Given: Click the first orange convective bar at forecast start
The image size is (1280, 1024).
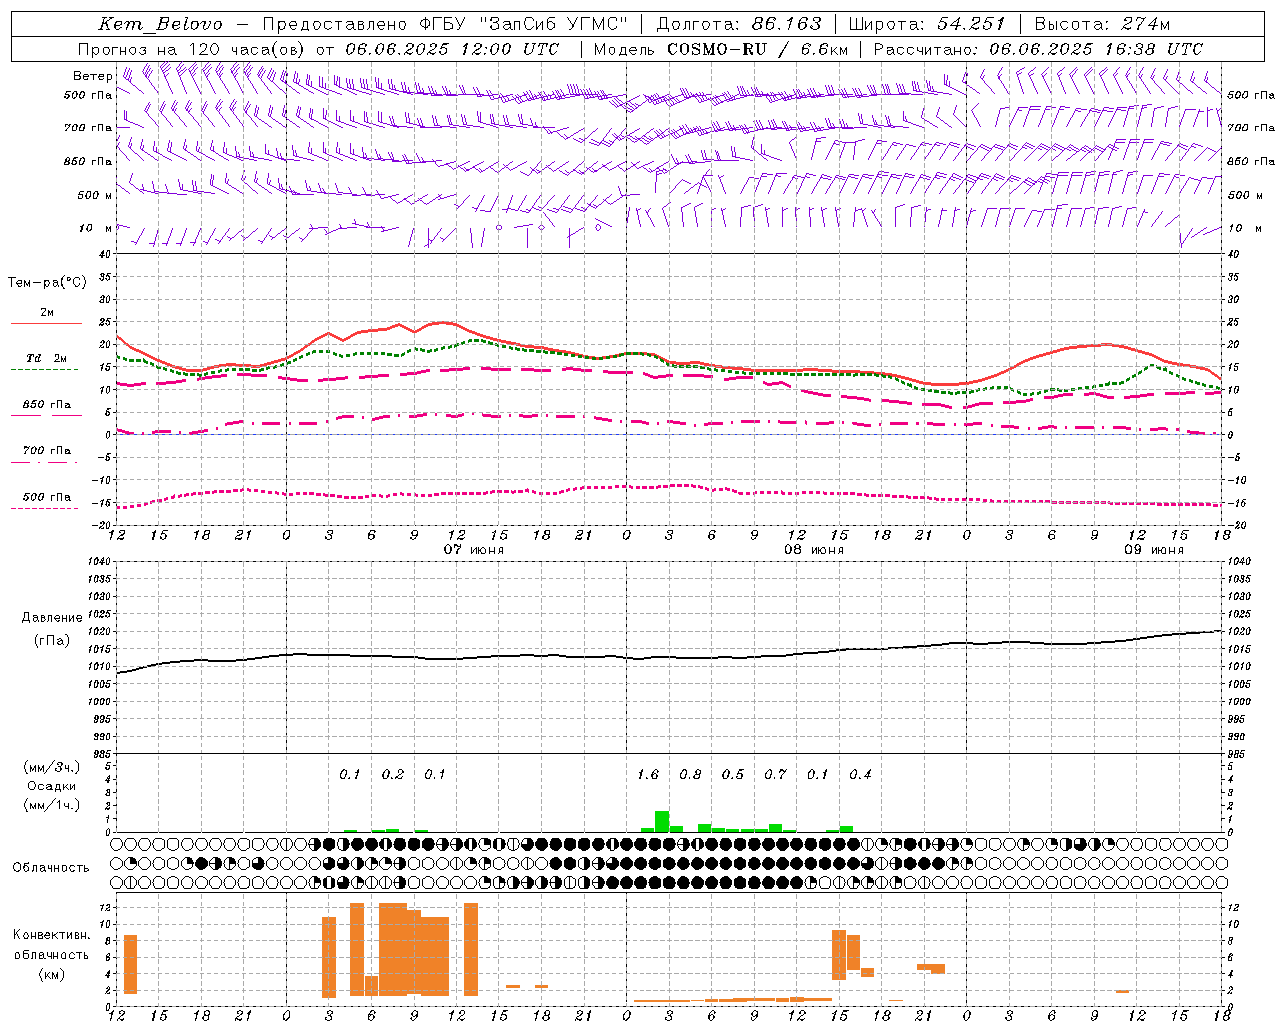Looking at the screenshot, I should 130,964.
